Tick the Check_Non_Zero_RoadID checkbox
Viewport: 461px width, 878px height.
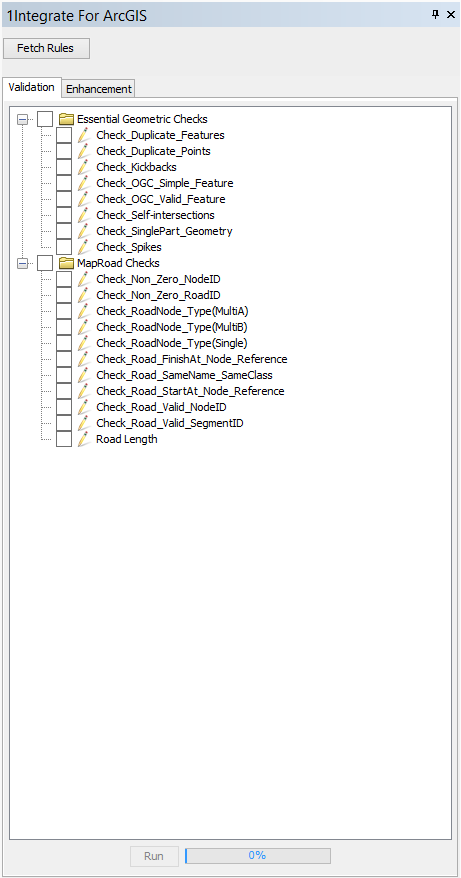[64, 295]
